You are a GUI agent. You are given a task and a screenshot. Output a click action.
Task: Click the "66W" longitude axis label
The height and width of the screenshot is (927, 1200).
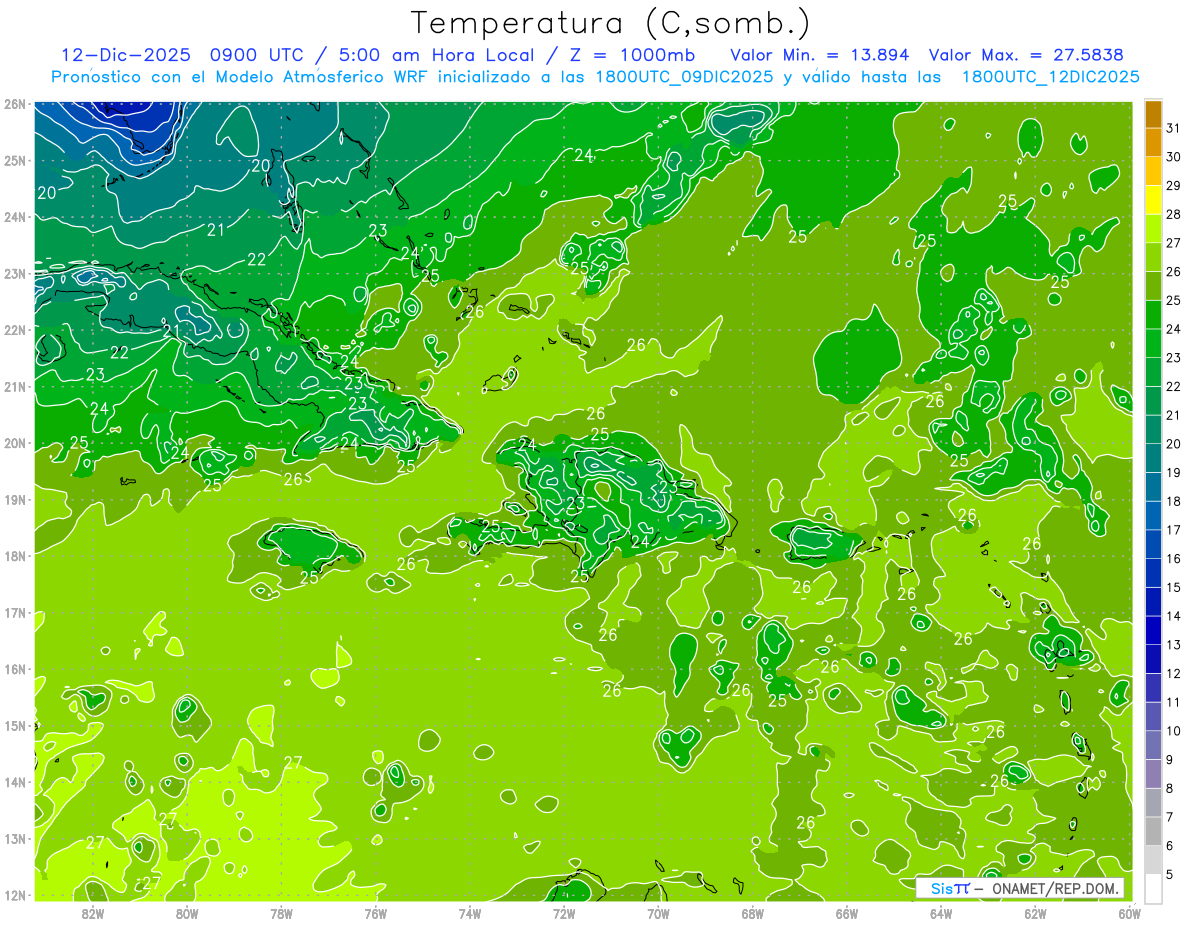click(847, 912)
